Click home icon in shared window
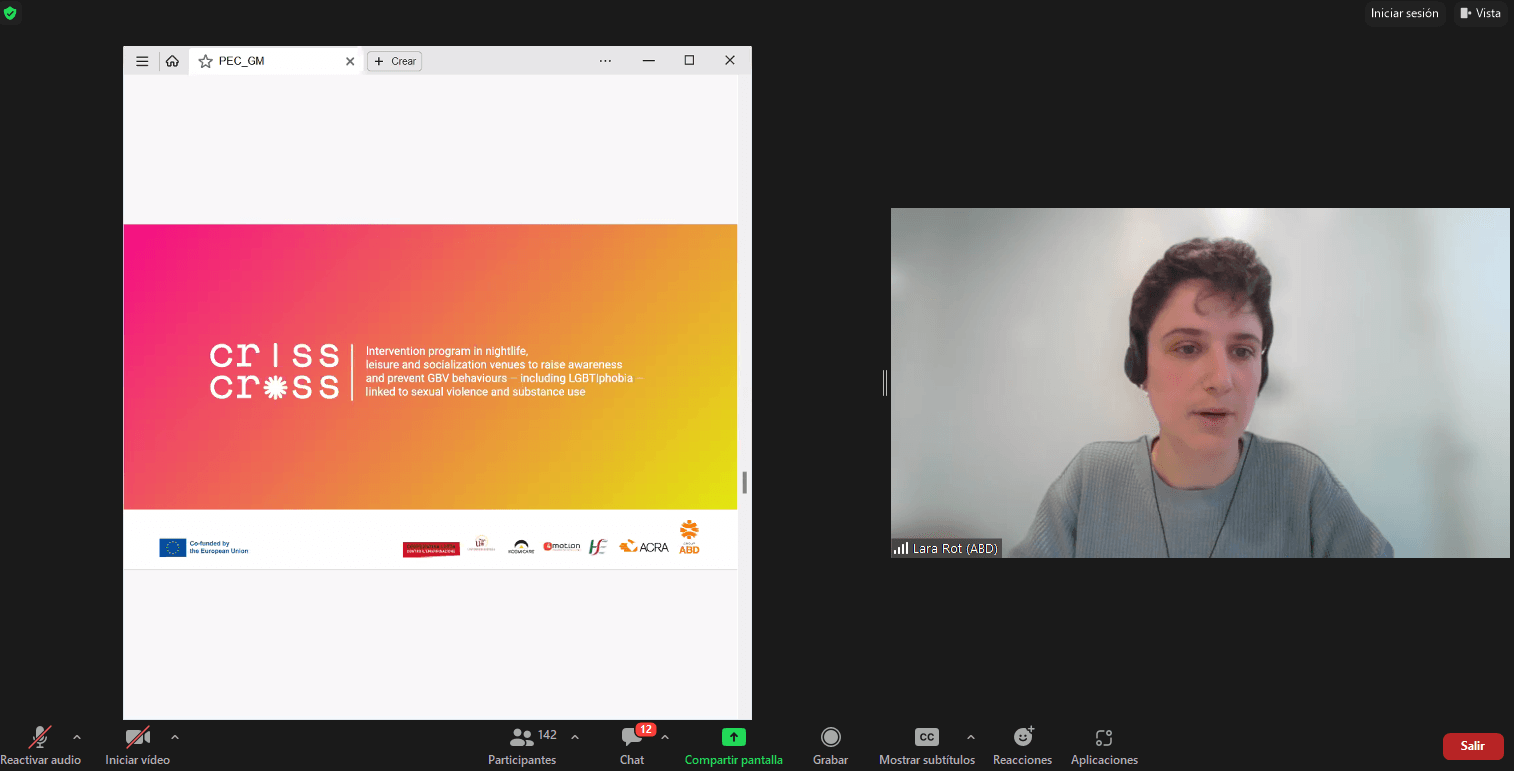This screenshot has width=1514, height=771. (x=172, y=61)
